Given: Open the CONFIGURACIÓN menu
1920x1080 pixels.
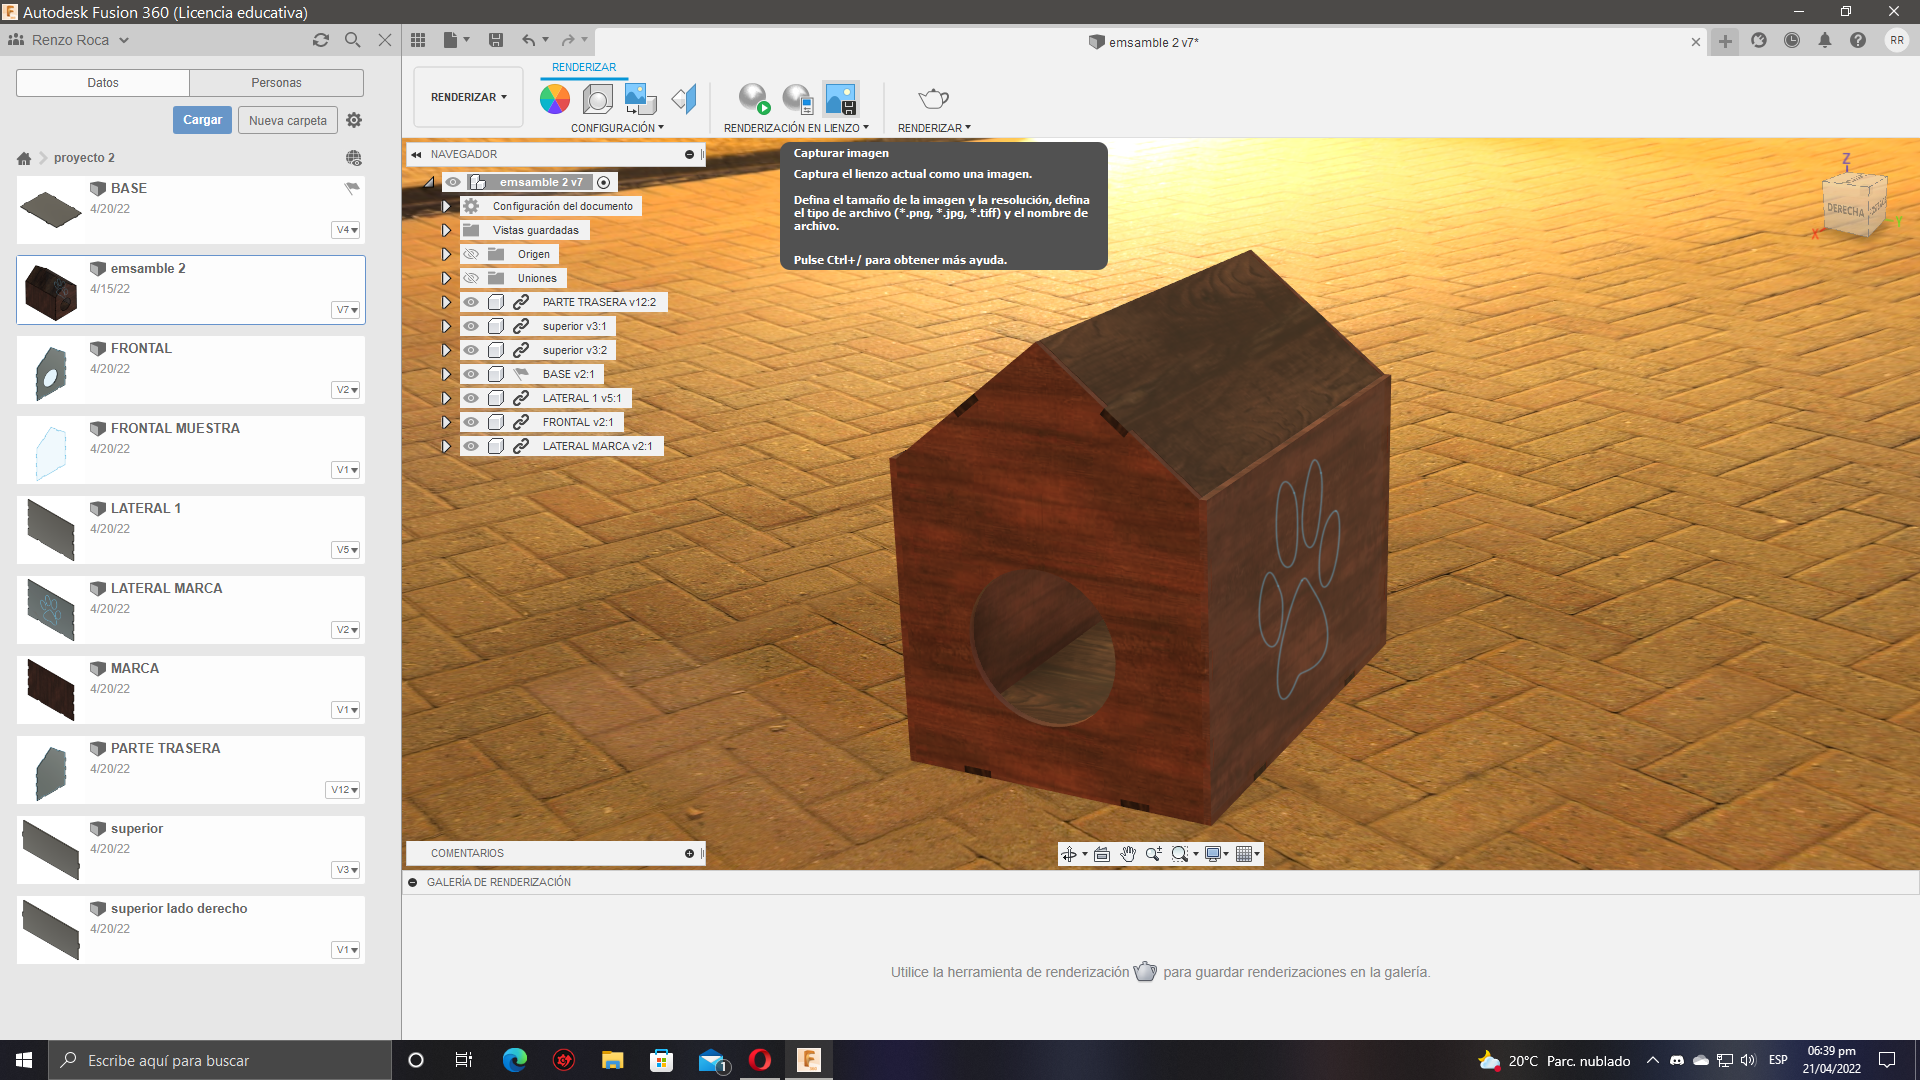Looking at the screenshot, I should (x=617, y=128).
